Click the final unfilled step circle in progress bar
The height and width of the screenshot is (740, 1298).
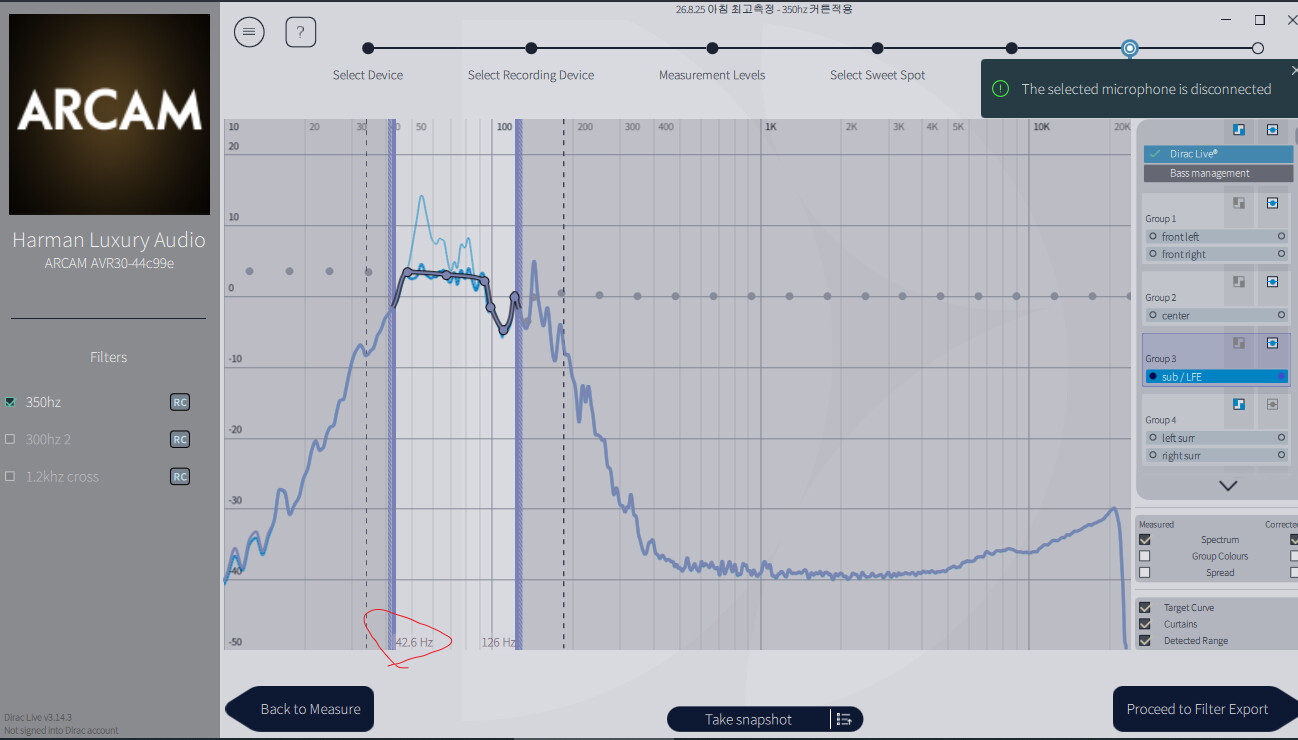tap(1258, 48)
